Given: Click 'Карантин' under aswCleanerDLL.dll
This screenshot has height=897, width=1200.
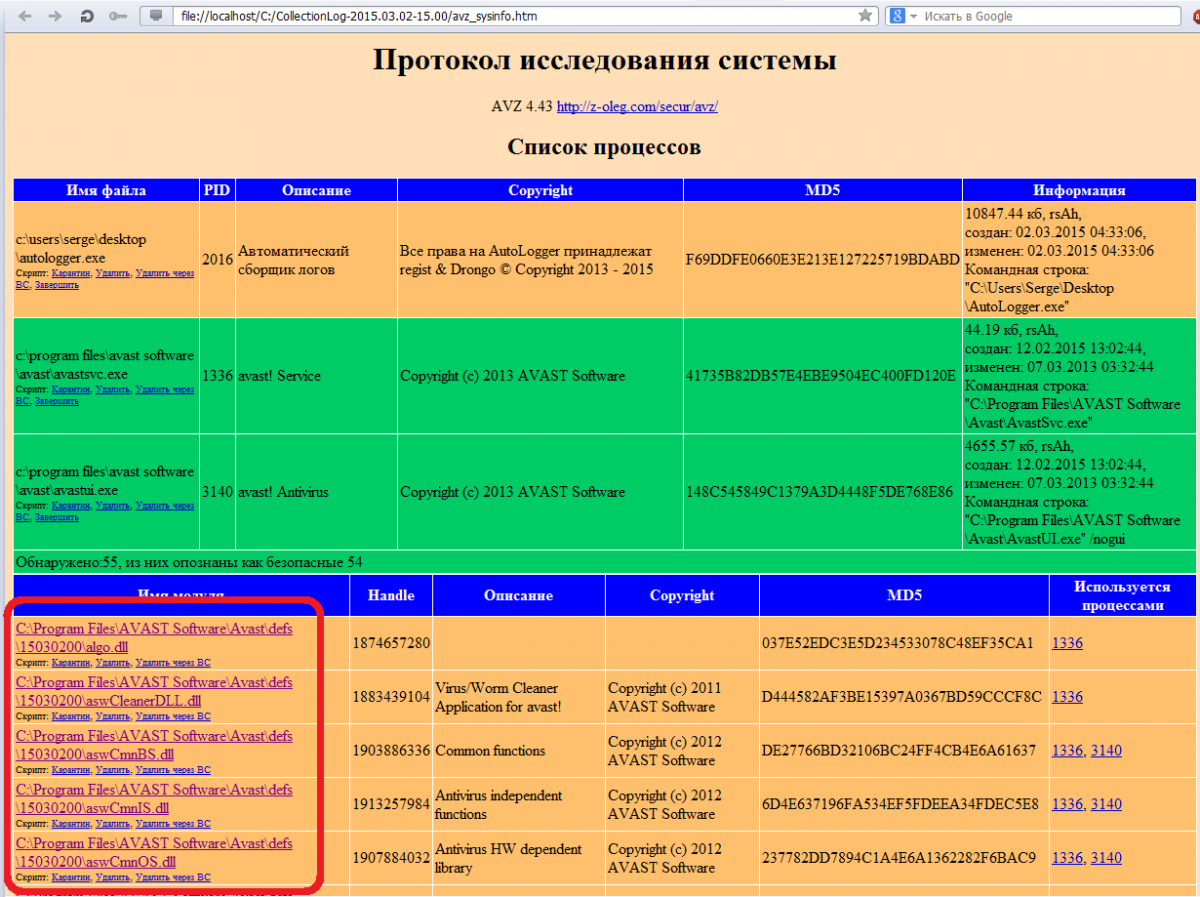Looking at the screenshot, I should pos(70,716).
